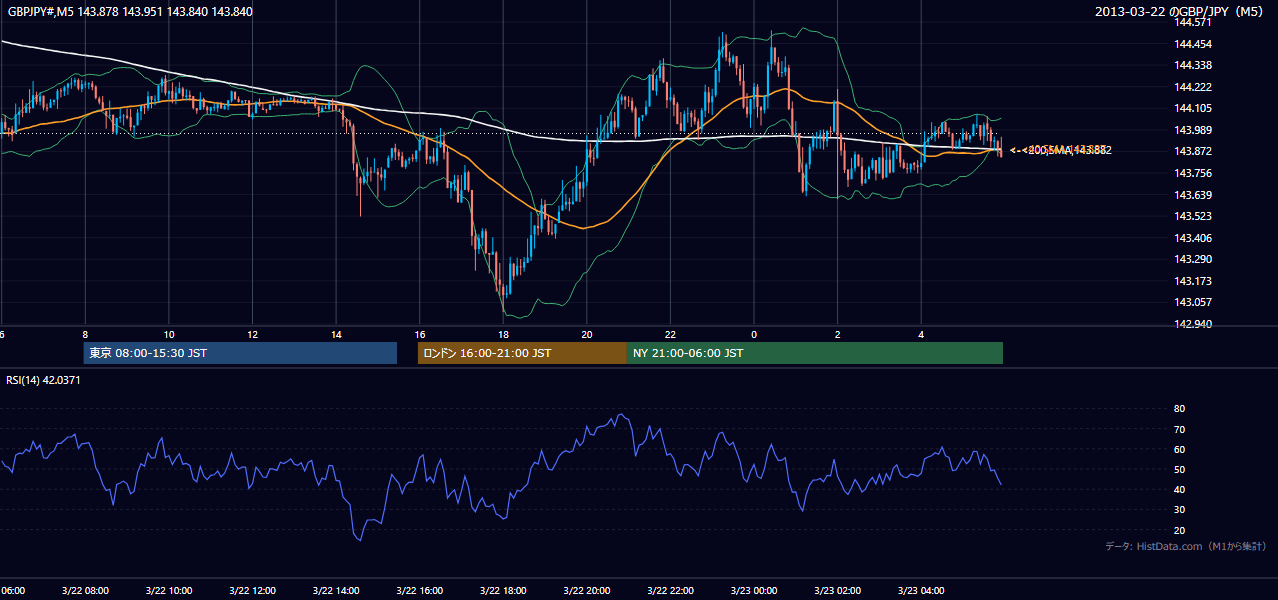Click price axis label 144.571
This screenshot has height=600, width=1278.
(x=1194, y=22)
